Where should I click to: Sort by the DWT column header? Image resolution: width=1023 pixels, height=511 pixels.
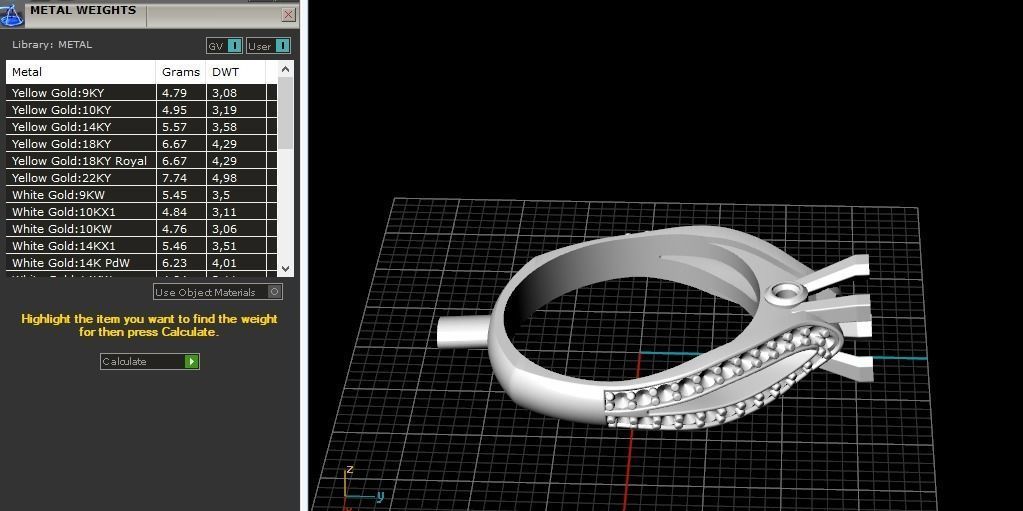[236, 72]
